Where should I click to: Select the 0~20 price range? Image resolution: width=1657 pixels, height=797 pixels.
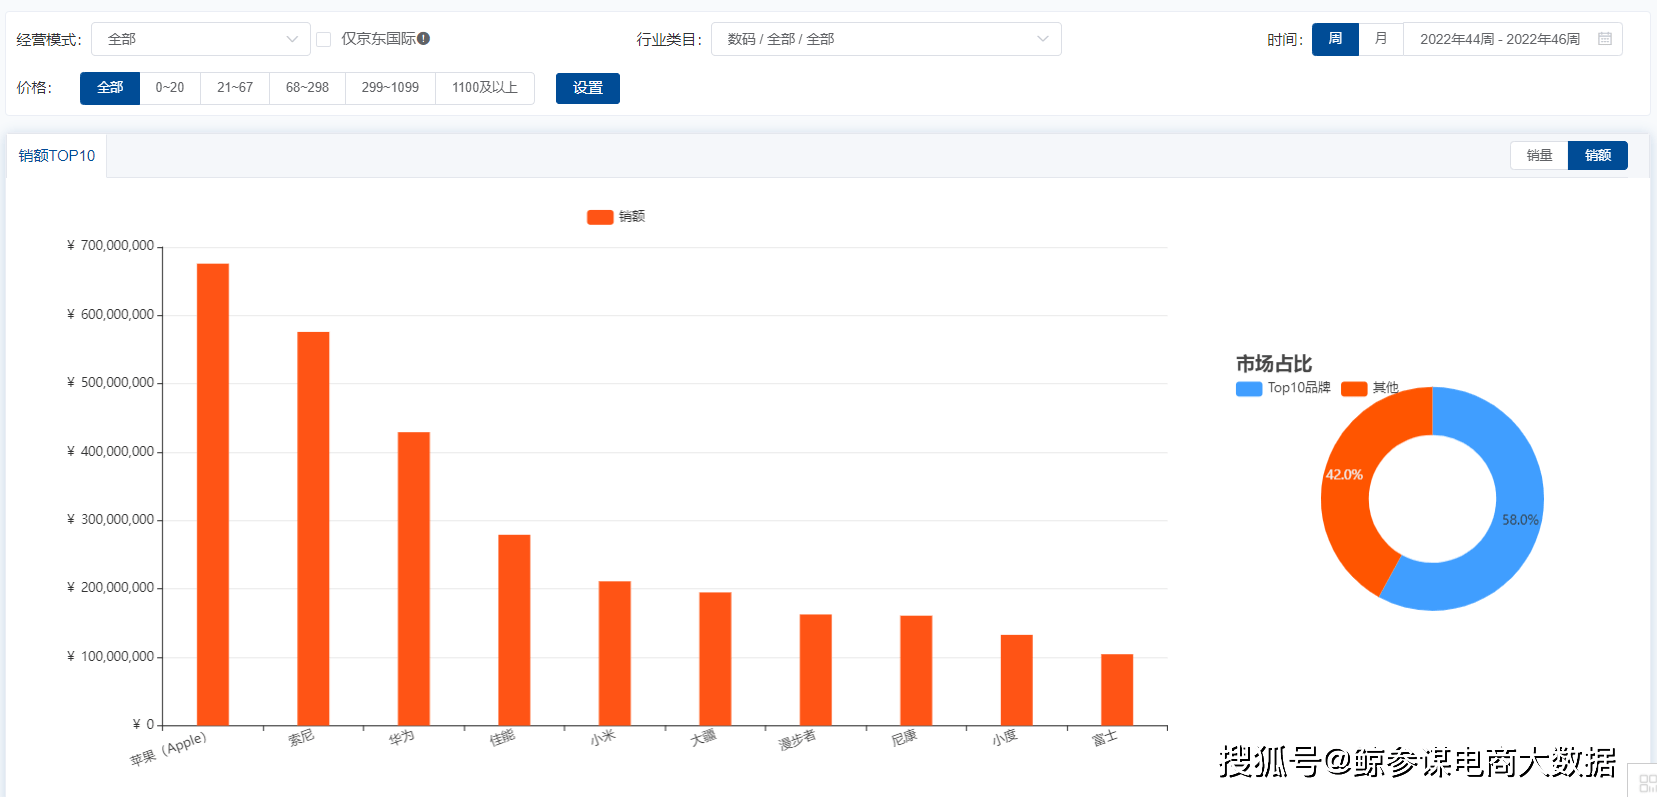click(170, 88)
